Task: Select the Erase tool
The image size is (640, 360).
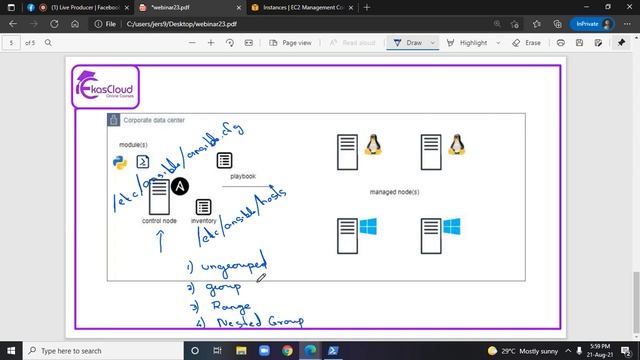Action: (527, 43)
